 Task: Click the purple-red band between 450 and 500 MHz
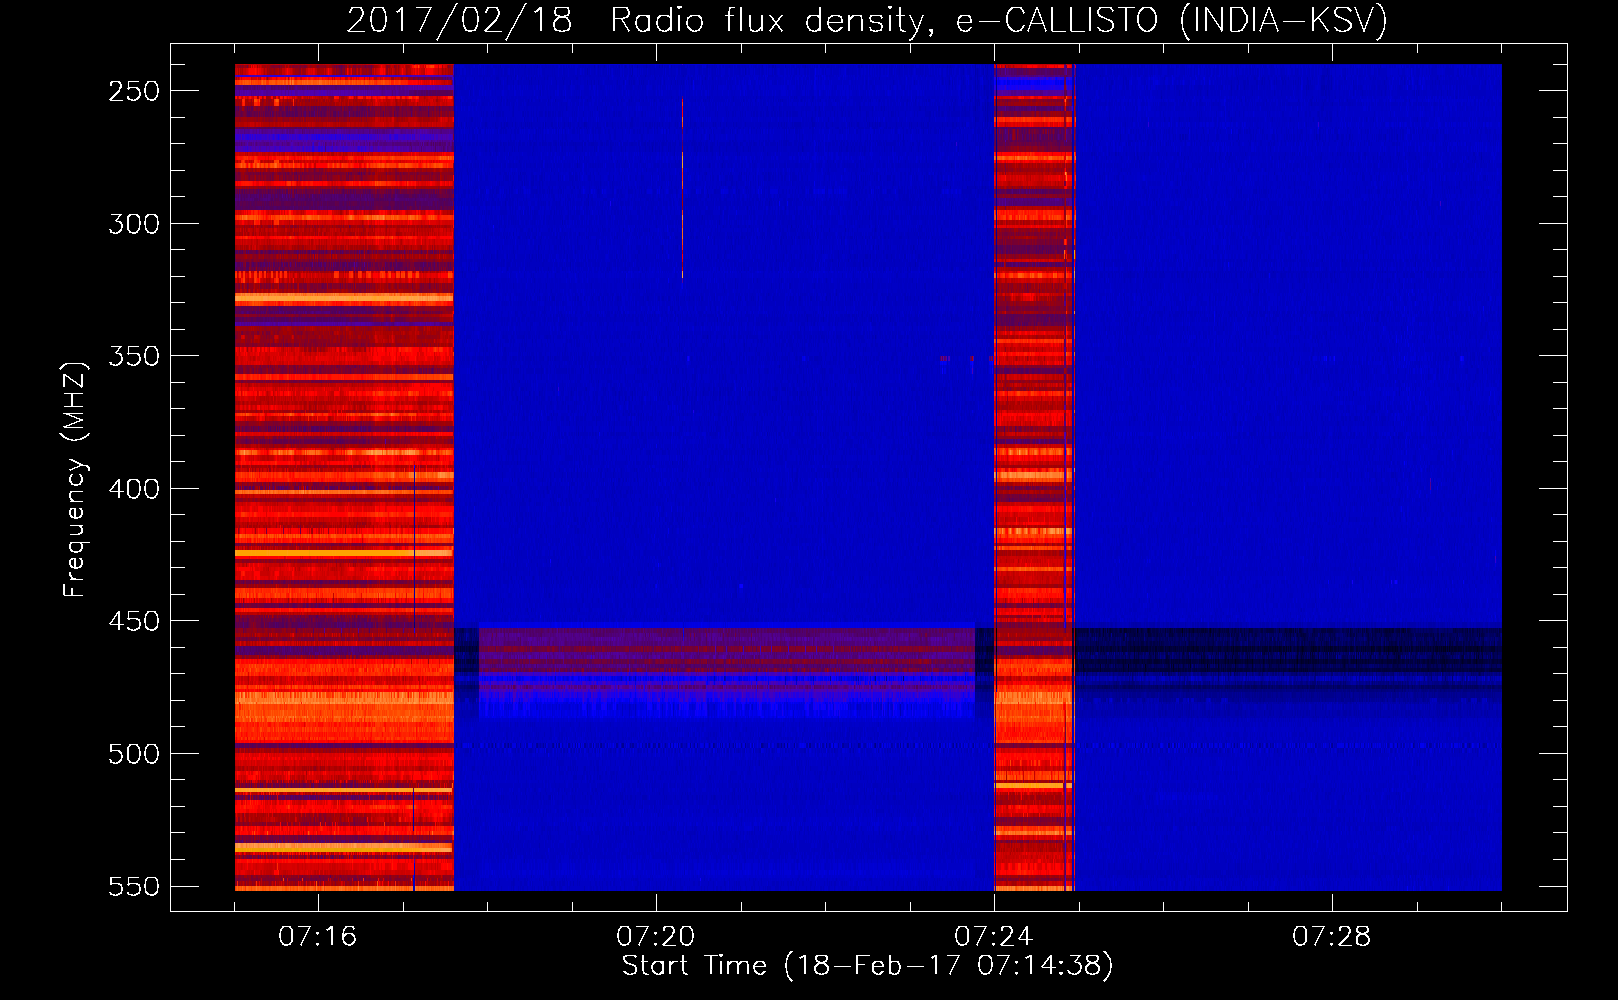pos(726,660)
